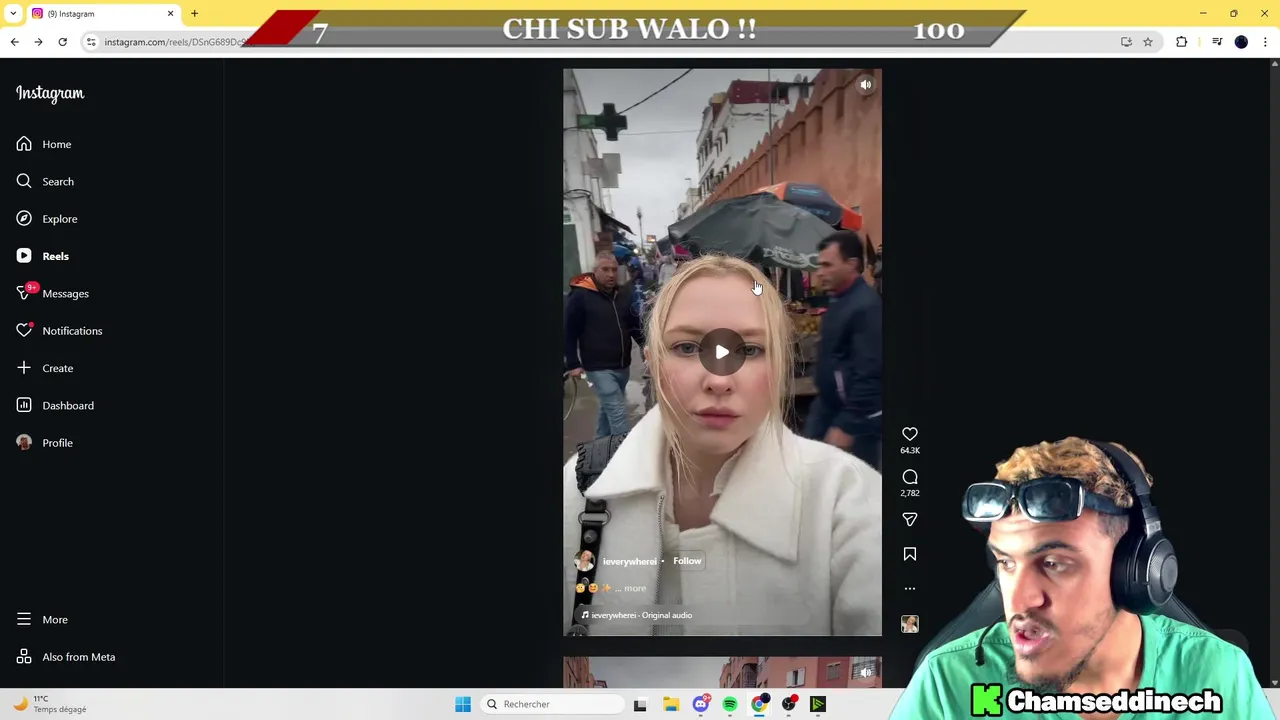Open ieverywherei profile picture on reel
Screen dimensions: 1280x720
tap(585, 562)
